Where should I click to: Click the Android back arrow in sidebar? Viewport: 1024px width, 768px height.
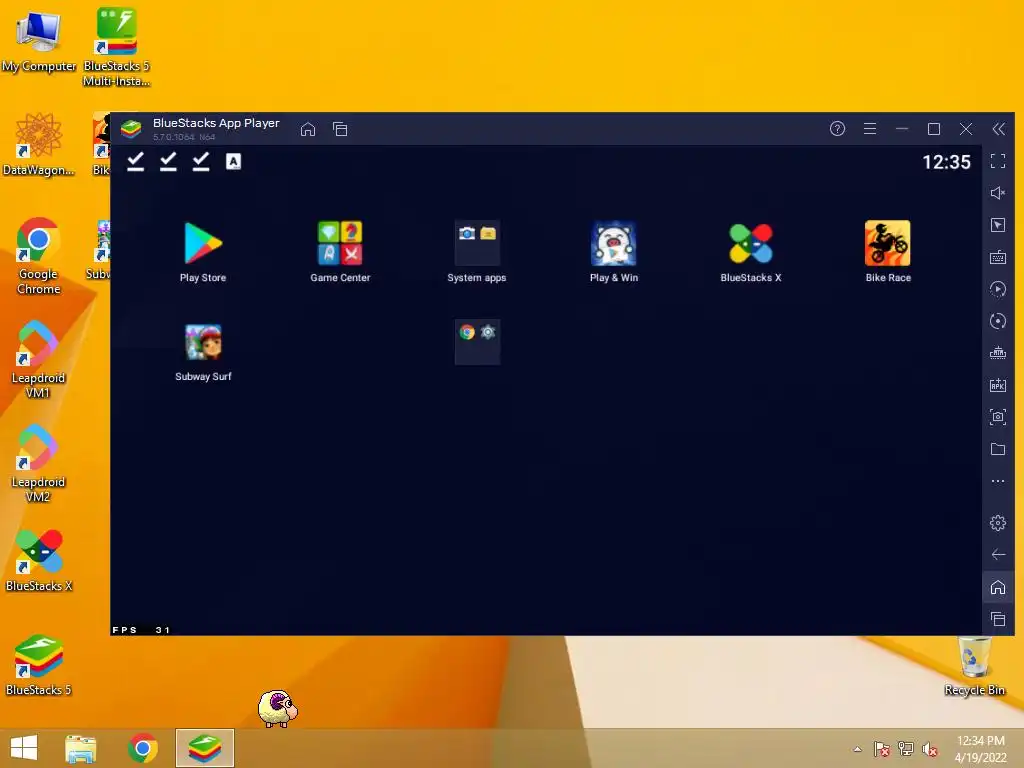click(x=998, y=554)
